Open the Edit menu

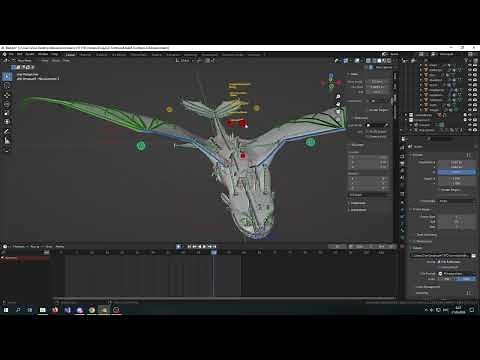point(19,54)
